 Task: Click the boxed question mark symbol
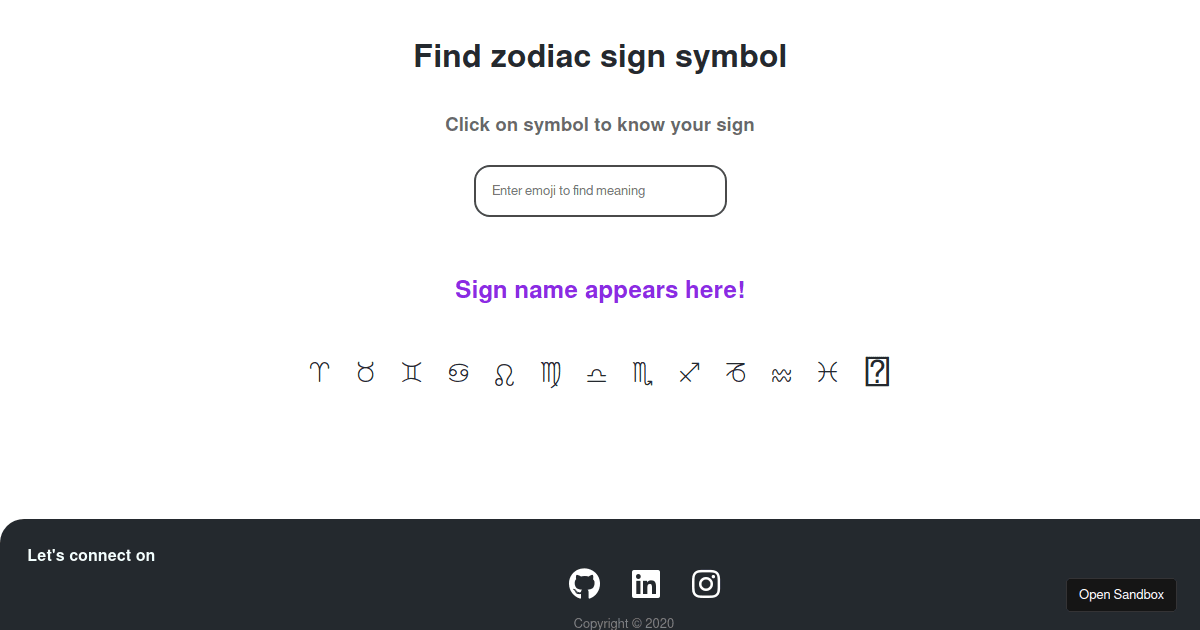877,371
